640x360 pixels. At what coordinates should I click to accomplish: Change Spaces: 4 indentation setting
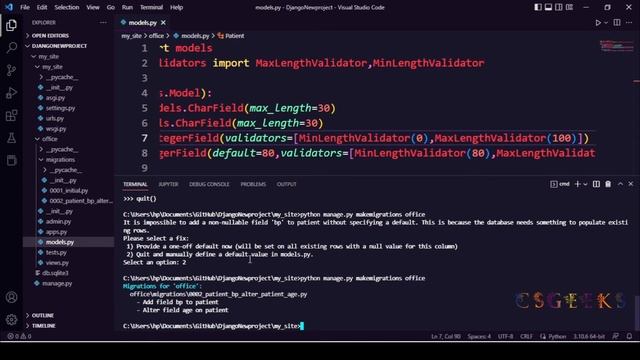pos(479,336)
